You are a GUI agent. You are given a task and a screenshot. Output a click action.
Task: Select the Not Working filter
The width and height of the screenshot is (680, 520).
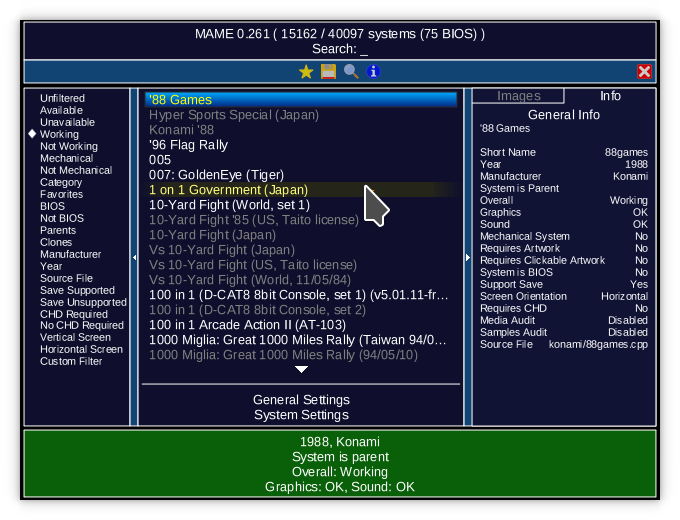click(x=68, y=146)
